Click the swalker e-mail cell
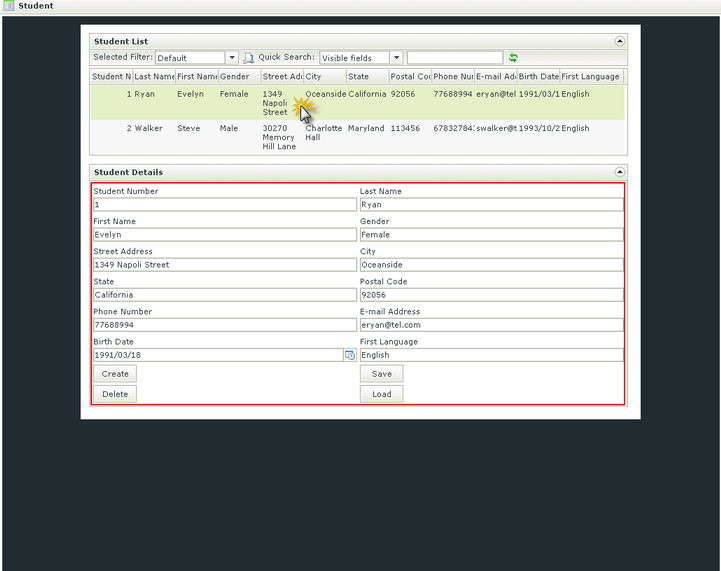Viewport: 721px width, 571px height. click(496, 128)
